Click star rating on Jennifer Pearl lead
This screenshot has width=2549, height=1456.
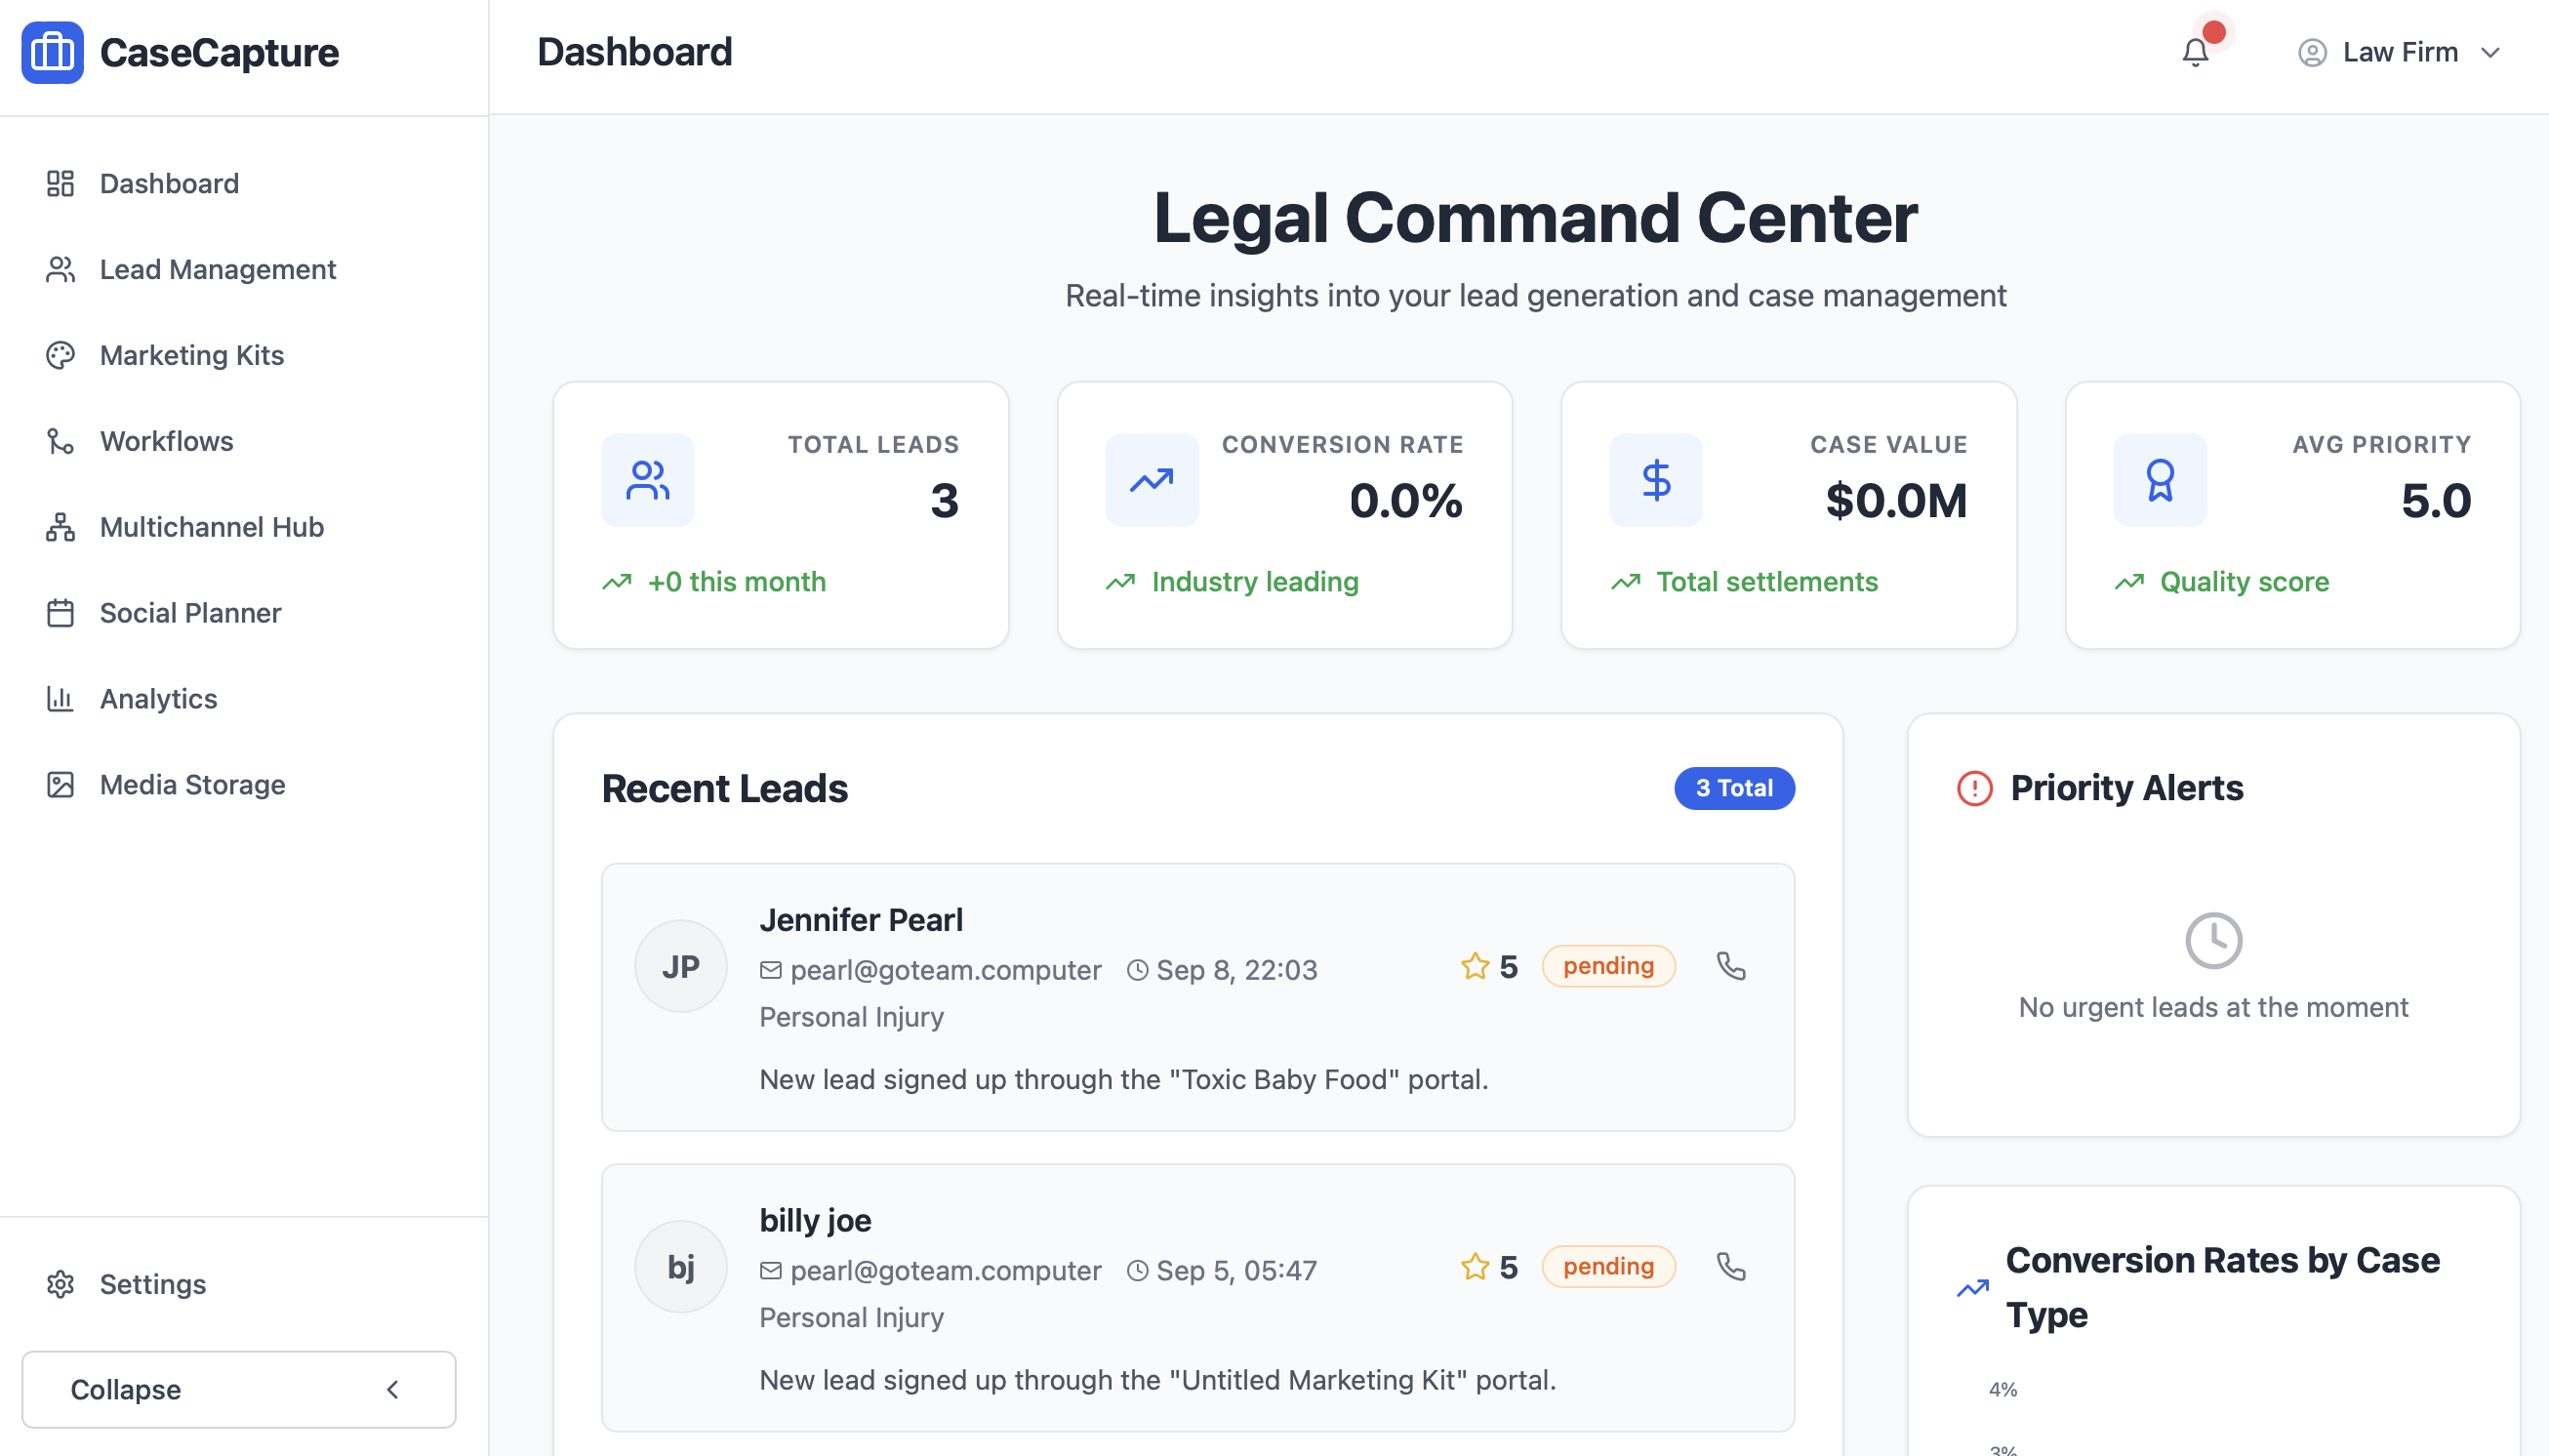1475,966
